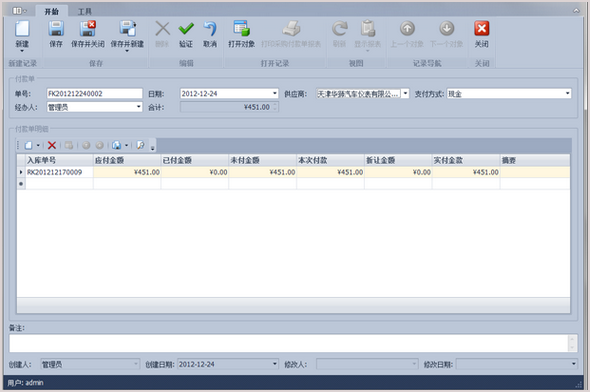
Task: Click the red X delete icon in detail toolbar
Action: [52, 145]
